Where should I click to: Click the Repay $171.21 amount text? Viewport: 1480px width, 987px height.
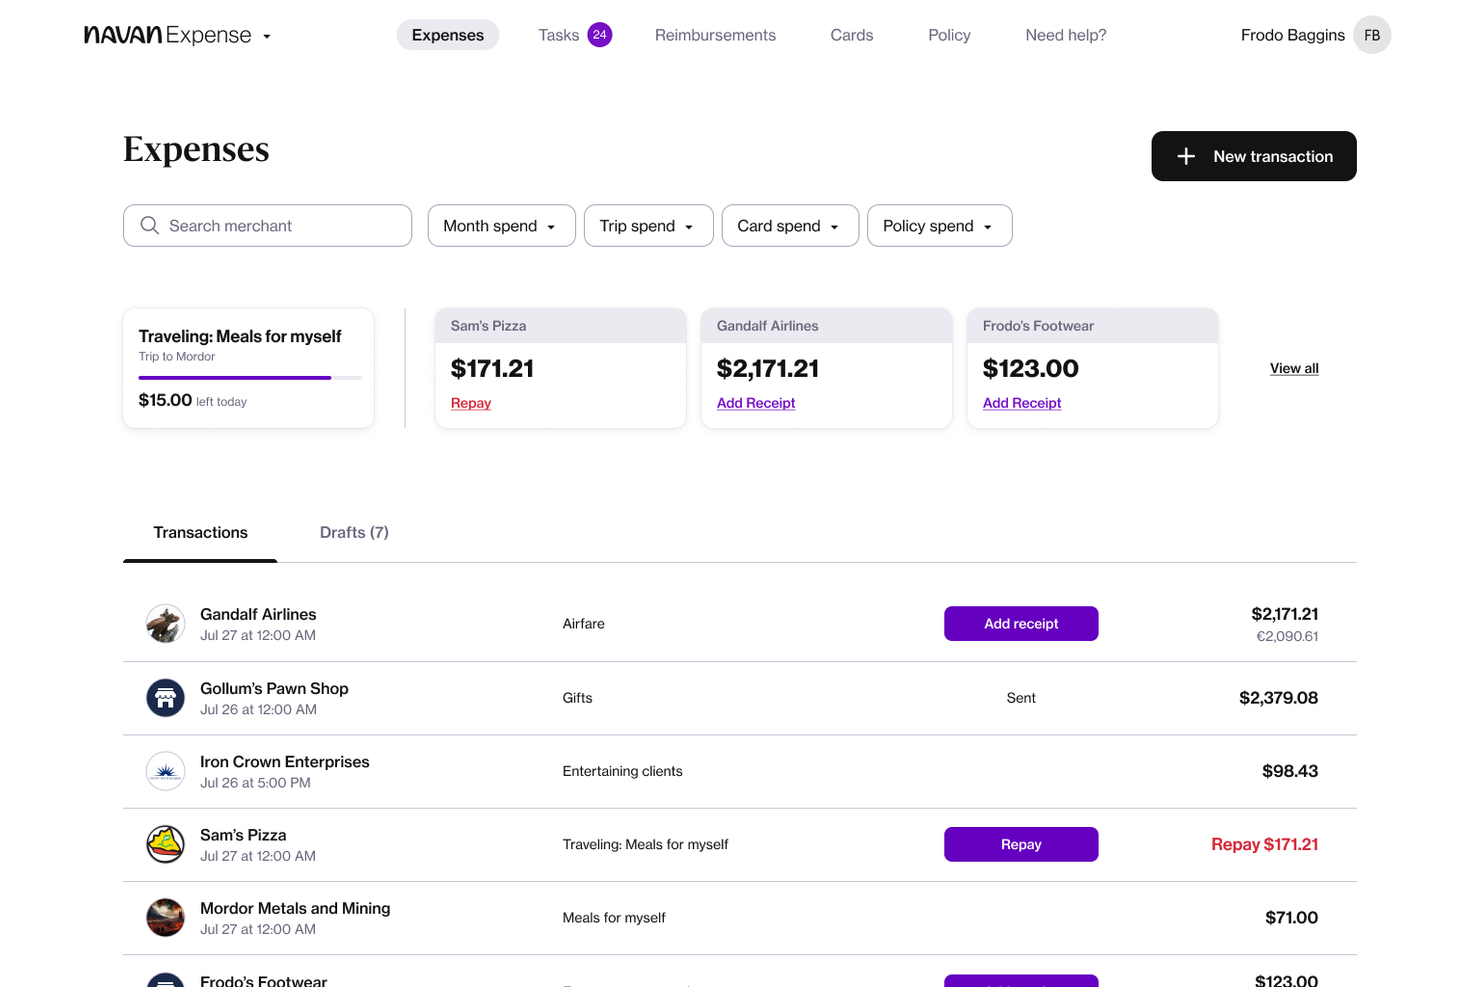1265,844
